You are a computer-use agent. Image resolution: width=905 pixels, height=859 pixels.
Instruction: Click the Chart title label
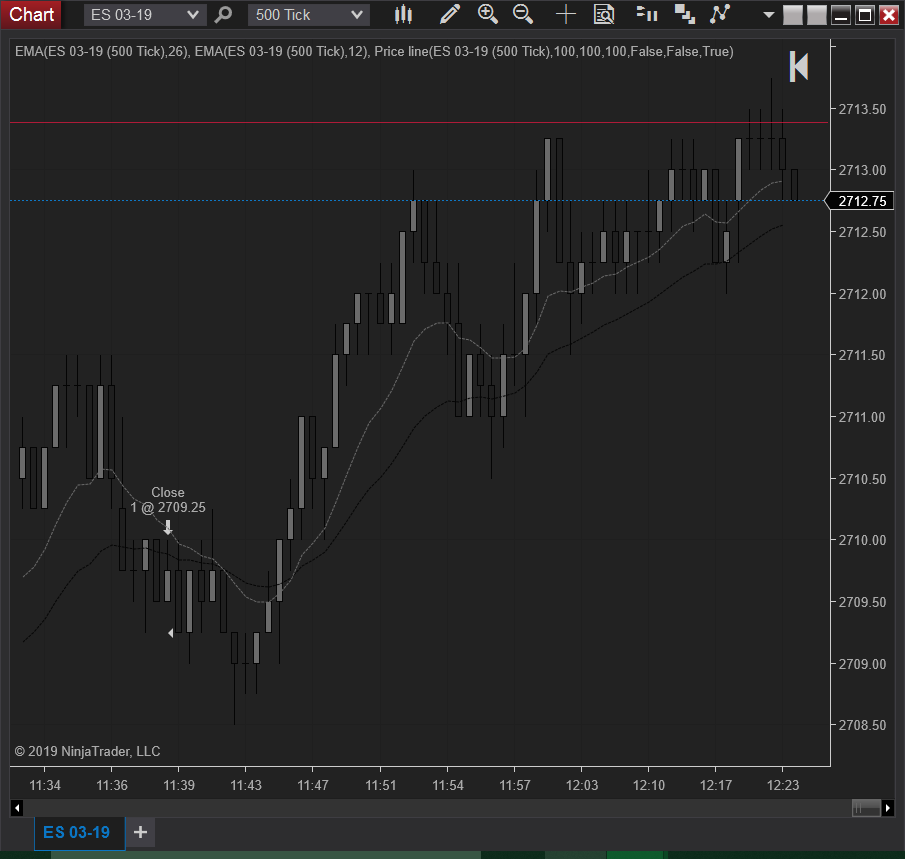pyautogui.click(x=31, y=14)
